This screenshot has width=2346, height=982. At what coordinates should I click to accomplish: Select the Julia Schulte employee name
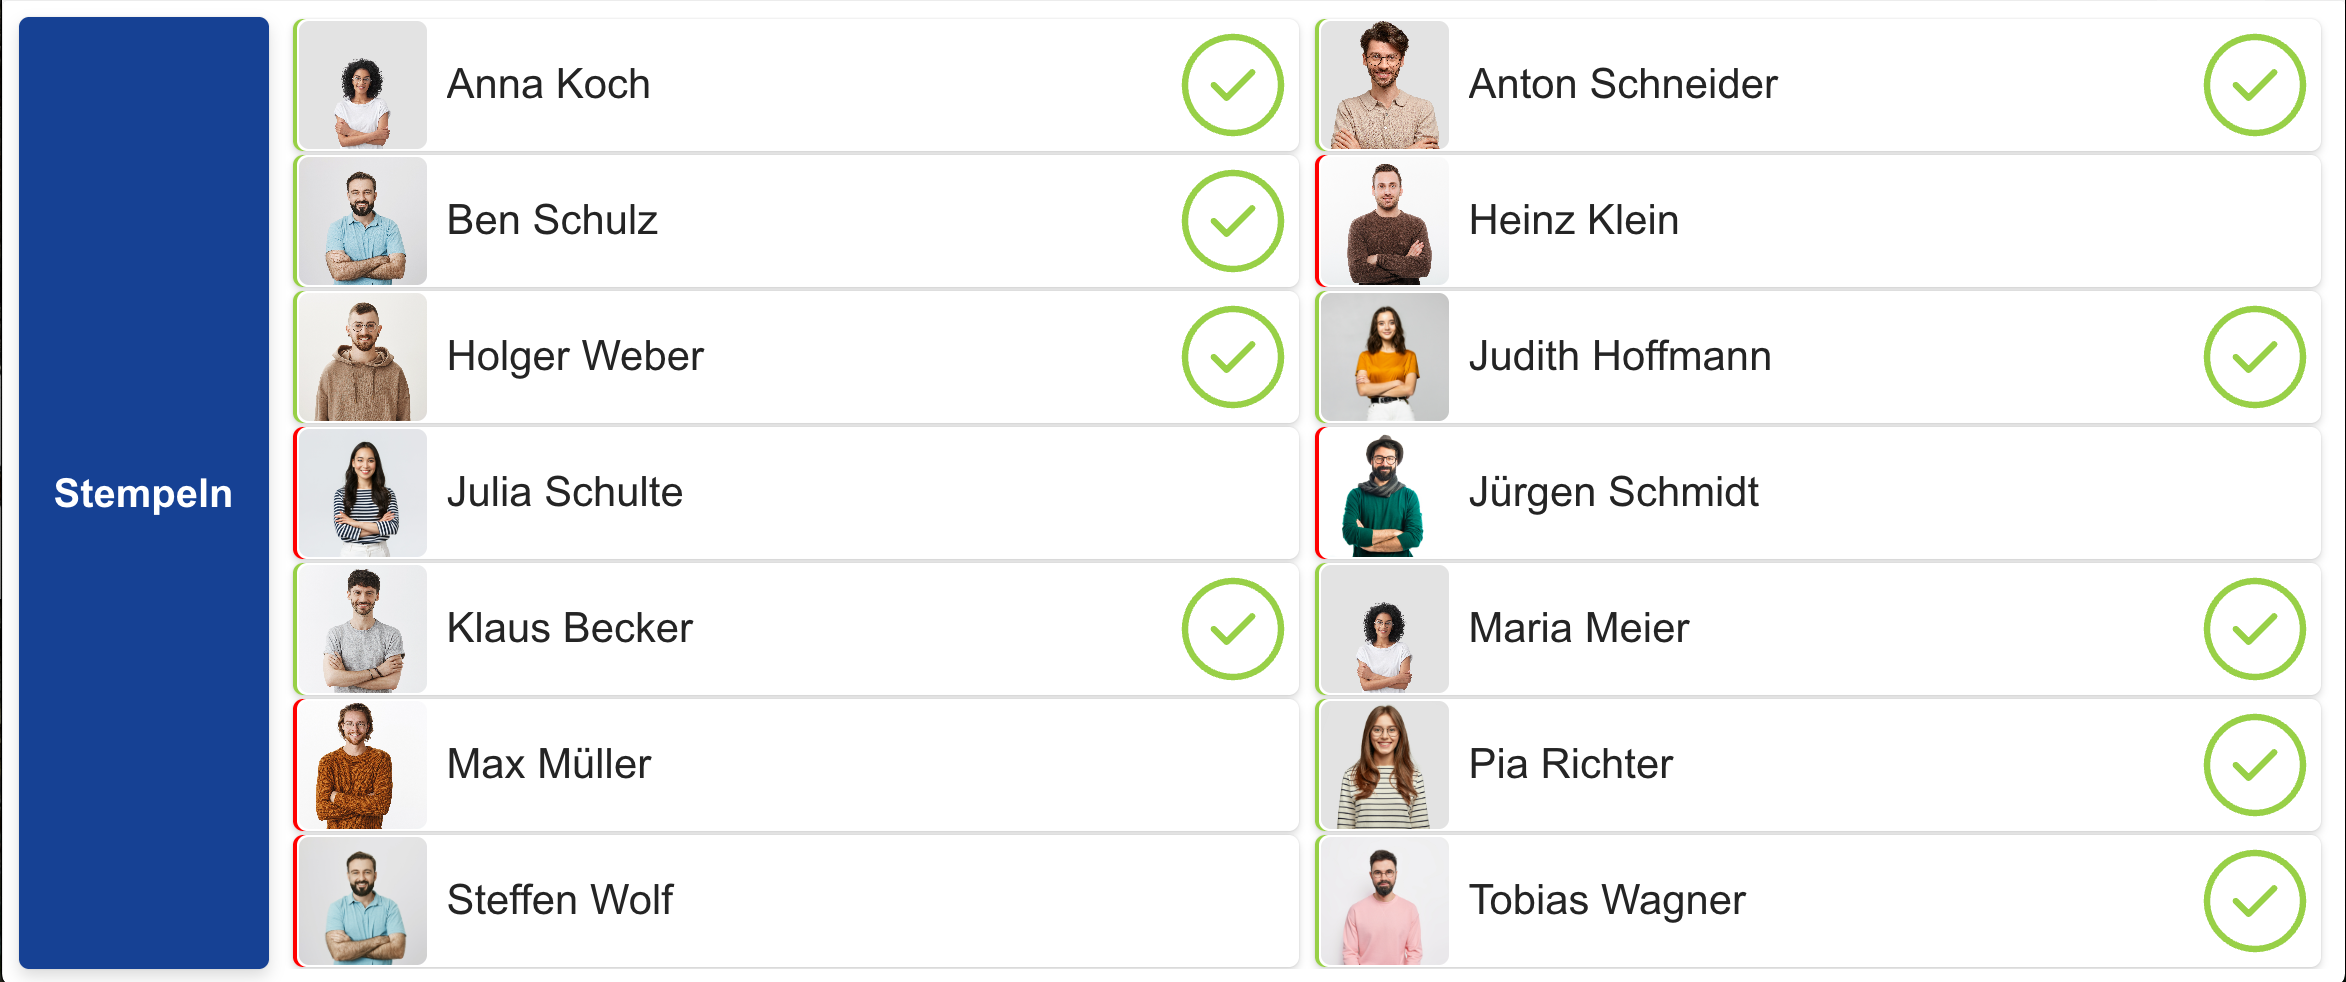pos(564,492)
